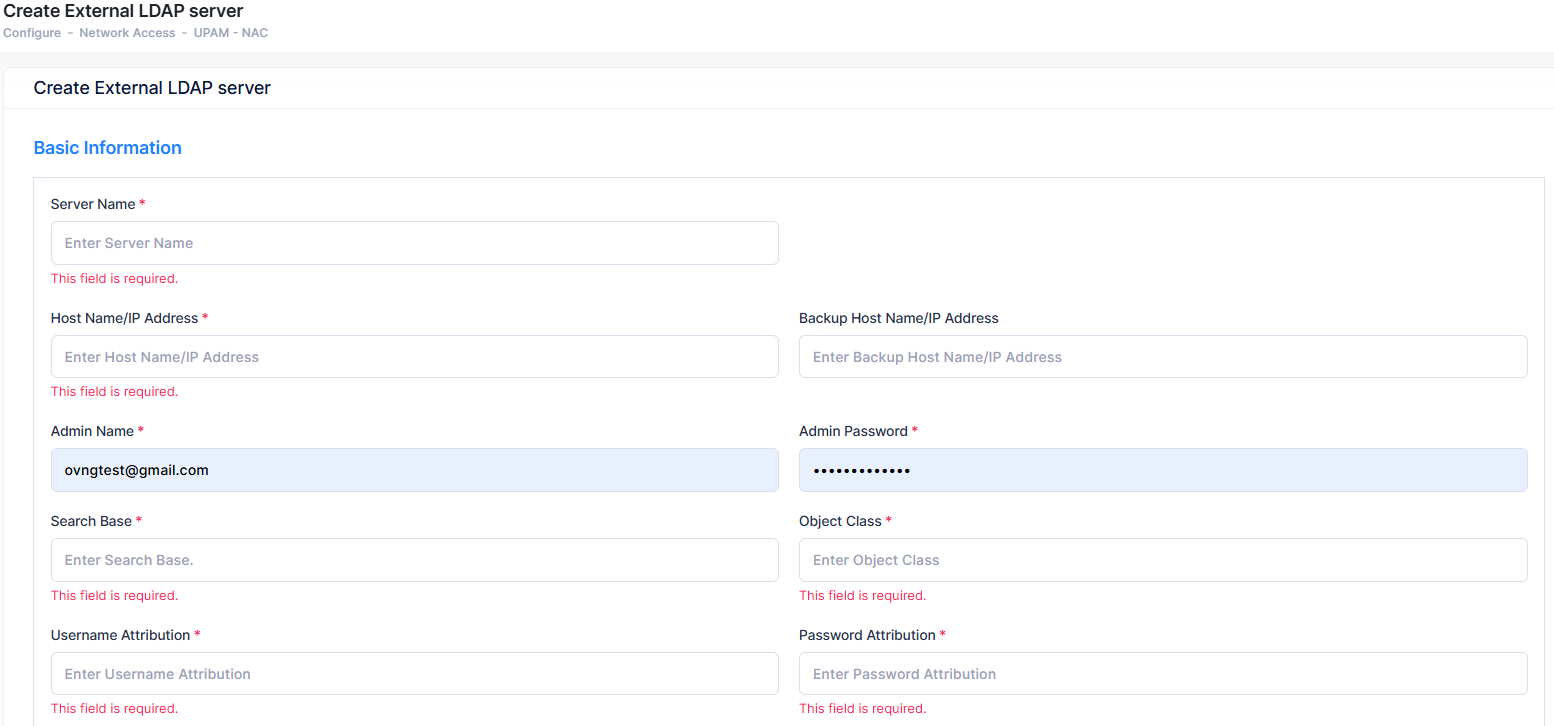1554x726 pixels.
Task: Open the Network Access breadcrumb link
Action: pyautogui.click(x=127, y=32)
